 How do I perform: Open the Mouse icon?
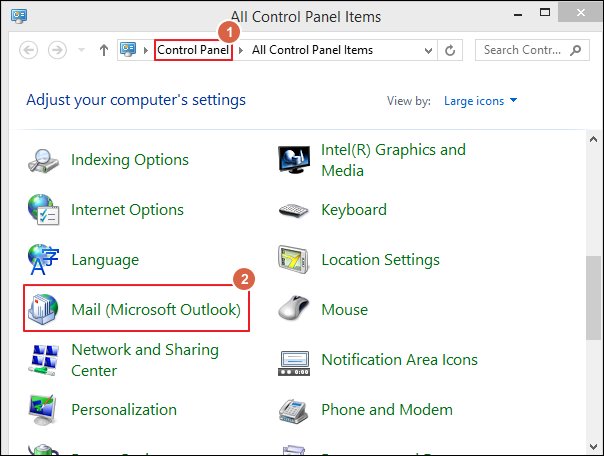point(294,308)
